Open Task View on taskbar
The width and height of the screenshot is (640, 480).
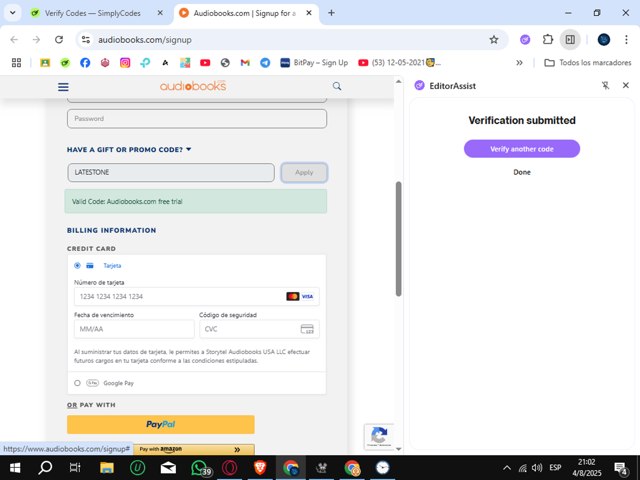pyautogui.click(x=75, y=468)
